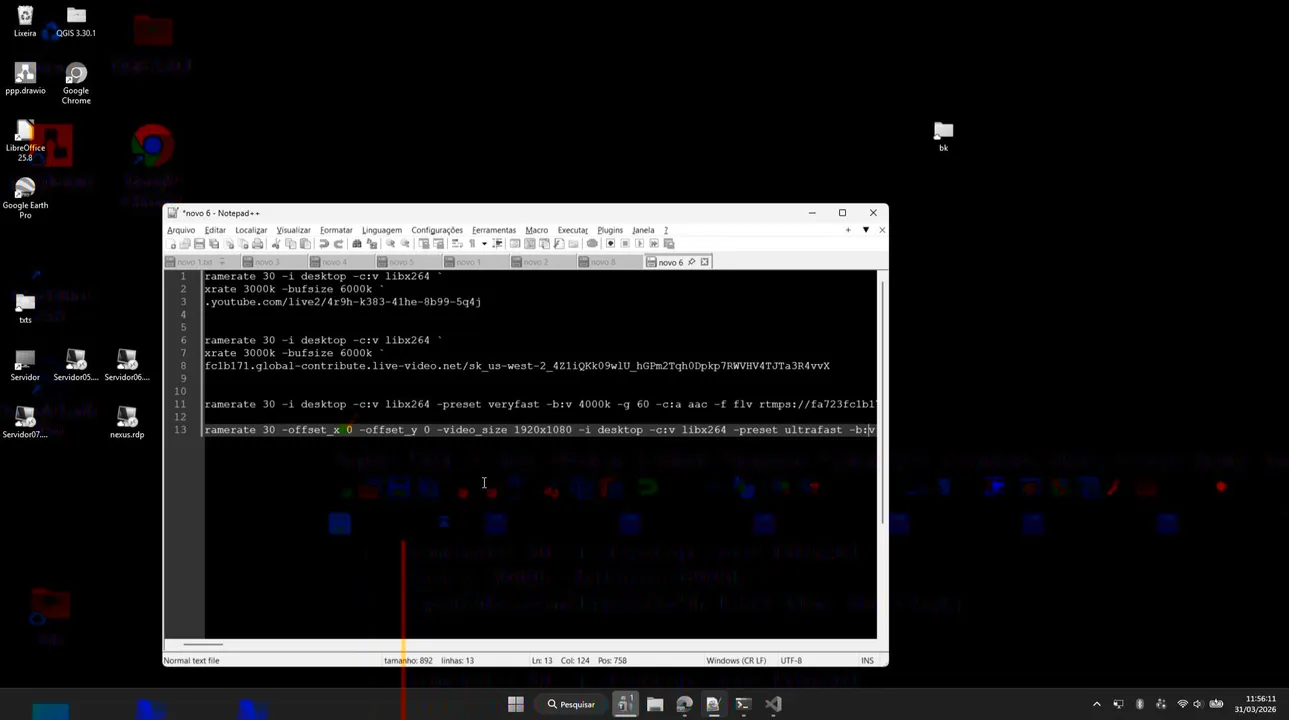Click the Stop Recording macro icon
The width and height of the screenshot is (1289, 720).
point(625,244)
